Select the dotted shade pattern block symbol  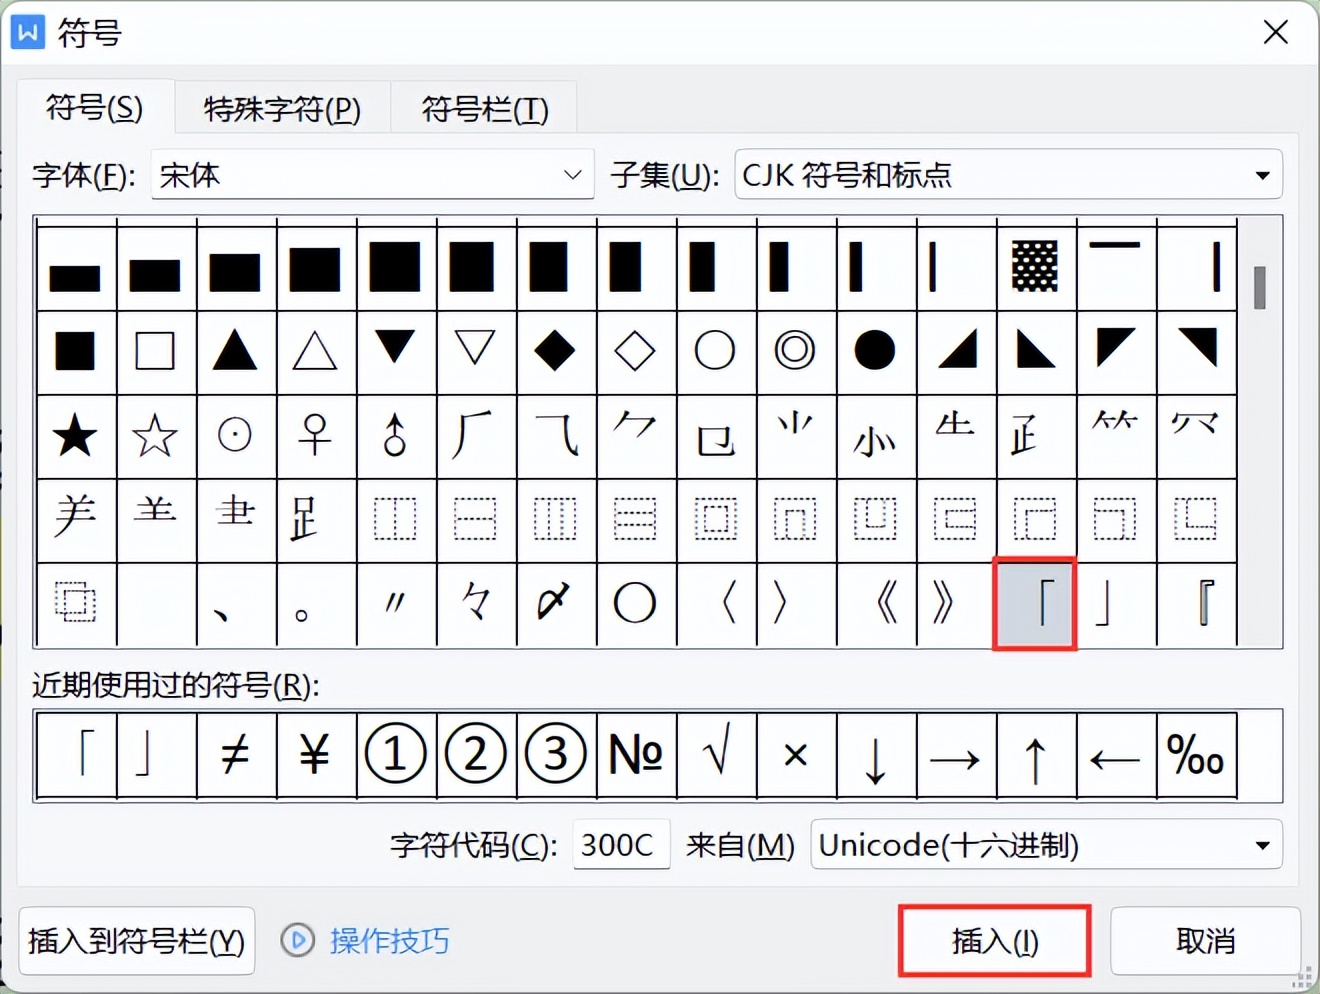(x=1035, y=266)
